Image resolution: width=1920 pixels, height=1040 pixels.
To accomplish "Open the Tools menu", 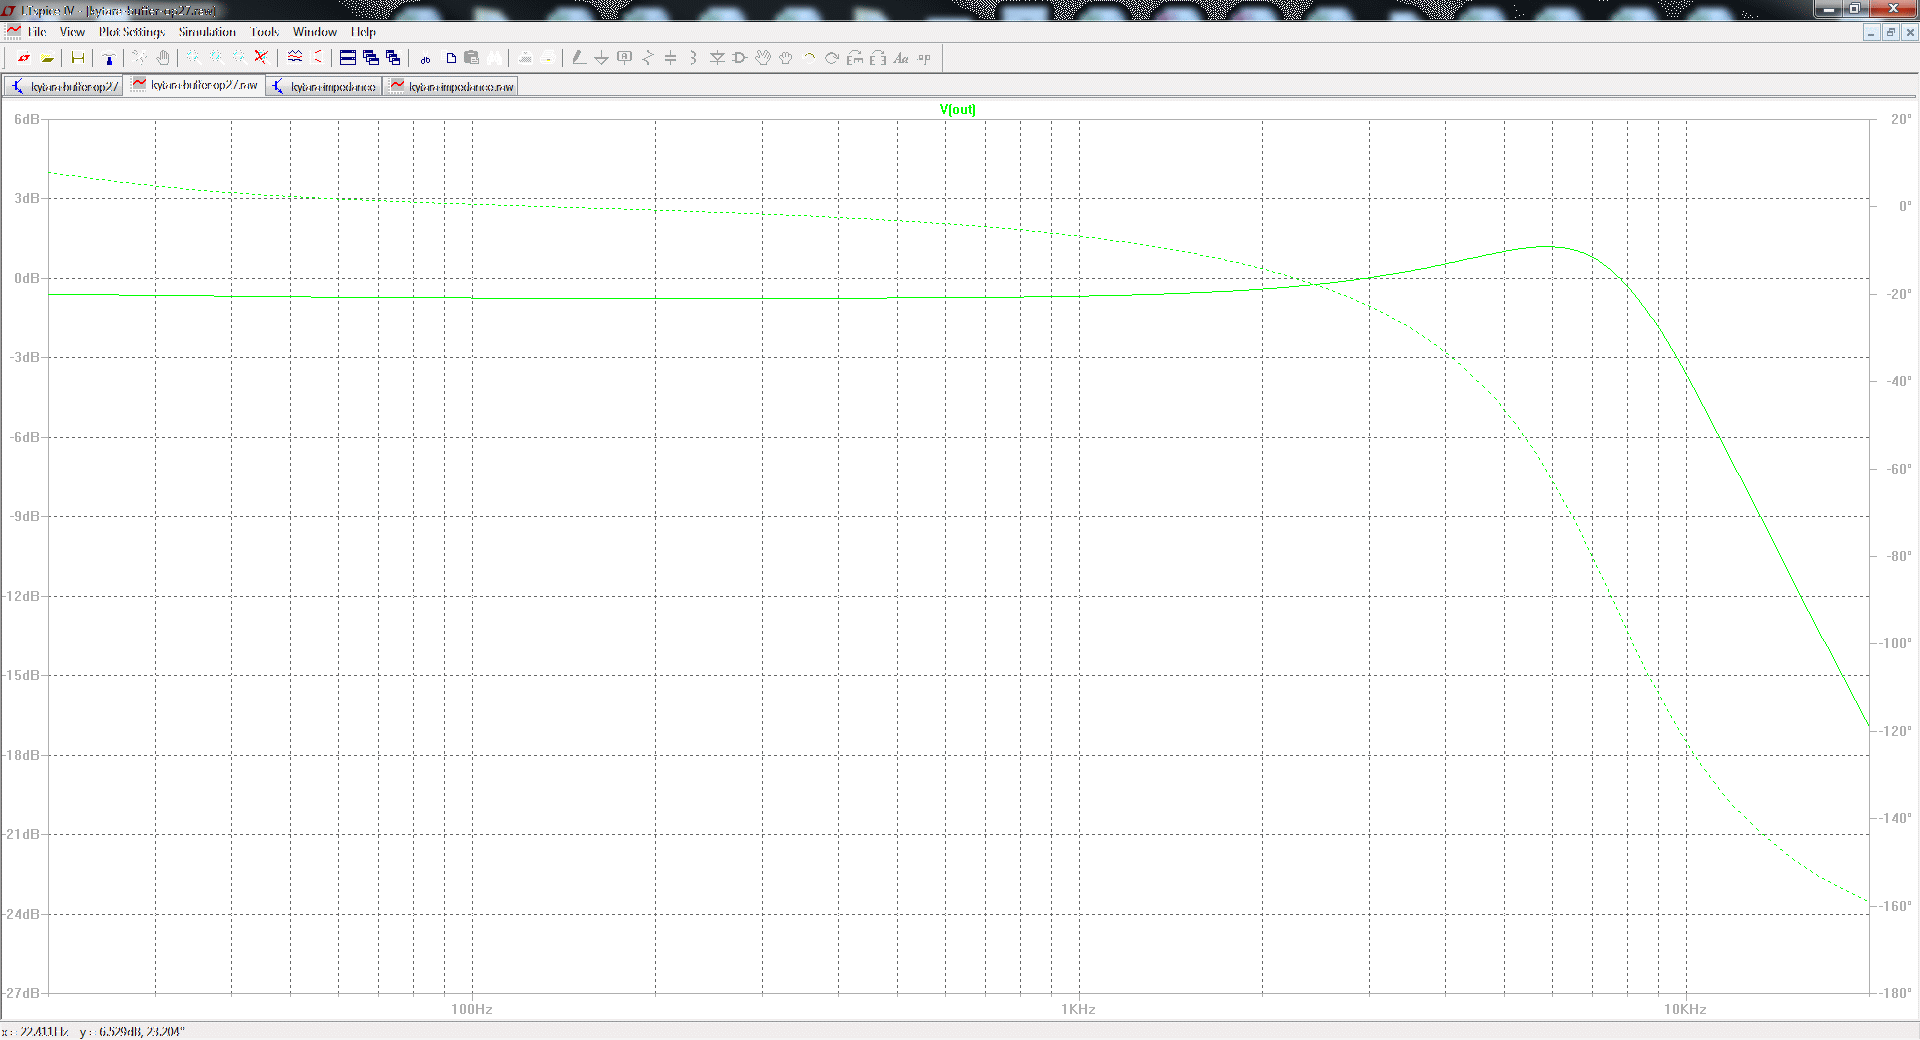I will (264, 32).
